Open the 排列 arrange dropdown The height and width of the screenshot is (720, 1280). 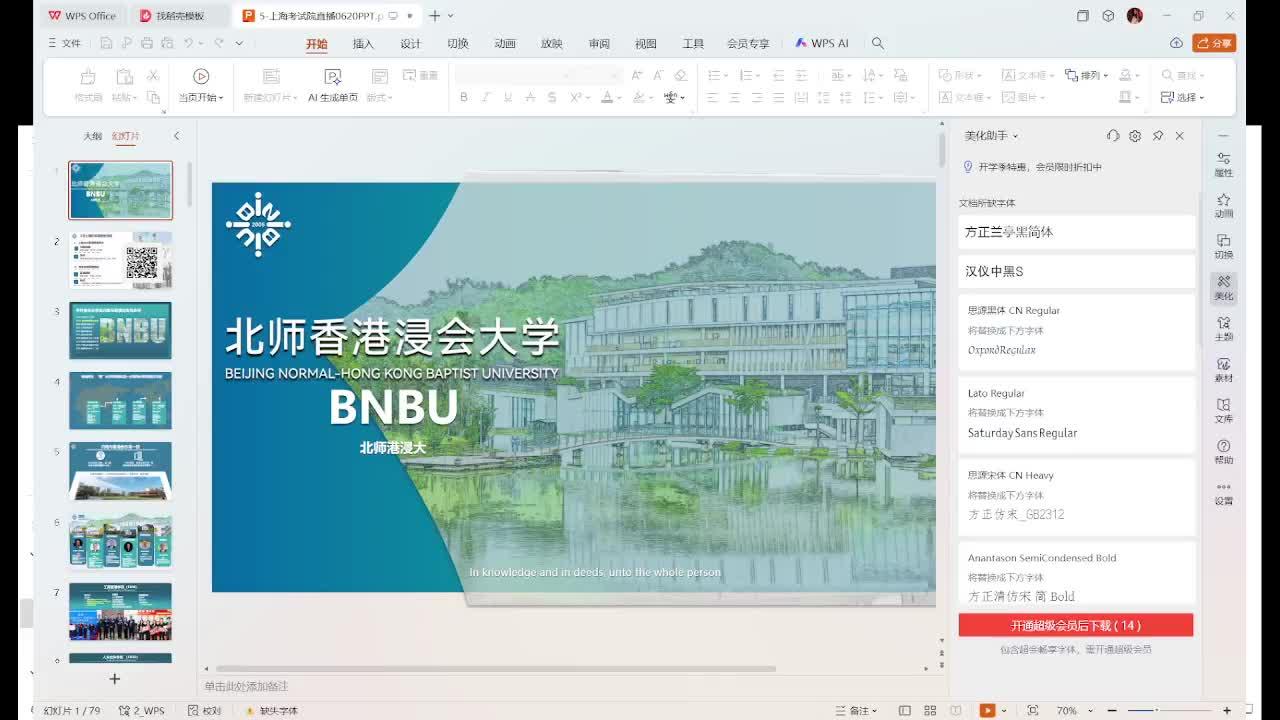(x=1087, y=75)
